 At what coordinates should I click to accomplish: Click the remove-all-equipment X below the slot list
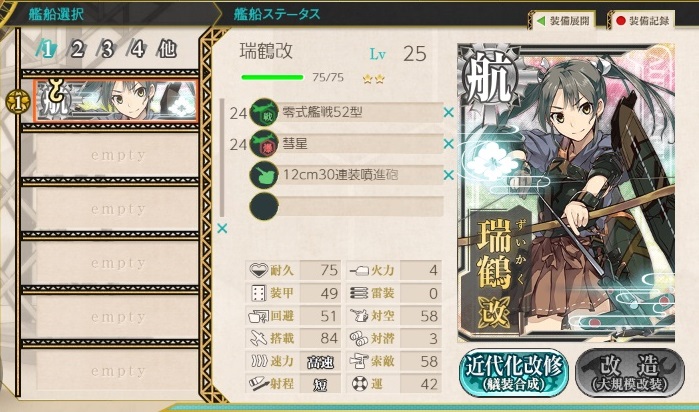(222, 228)
